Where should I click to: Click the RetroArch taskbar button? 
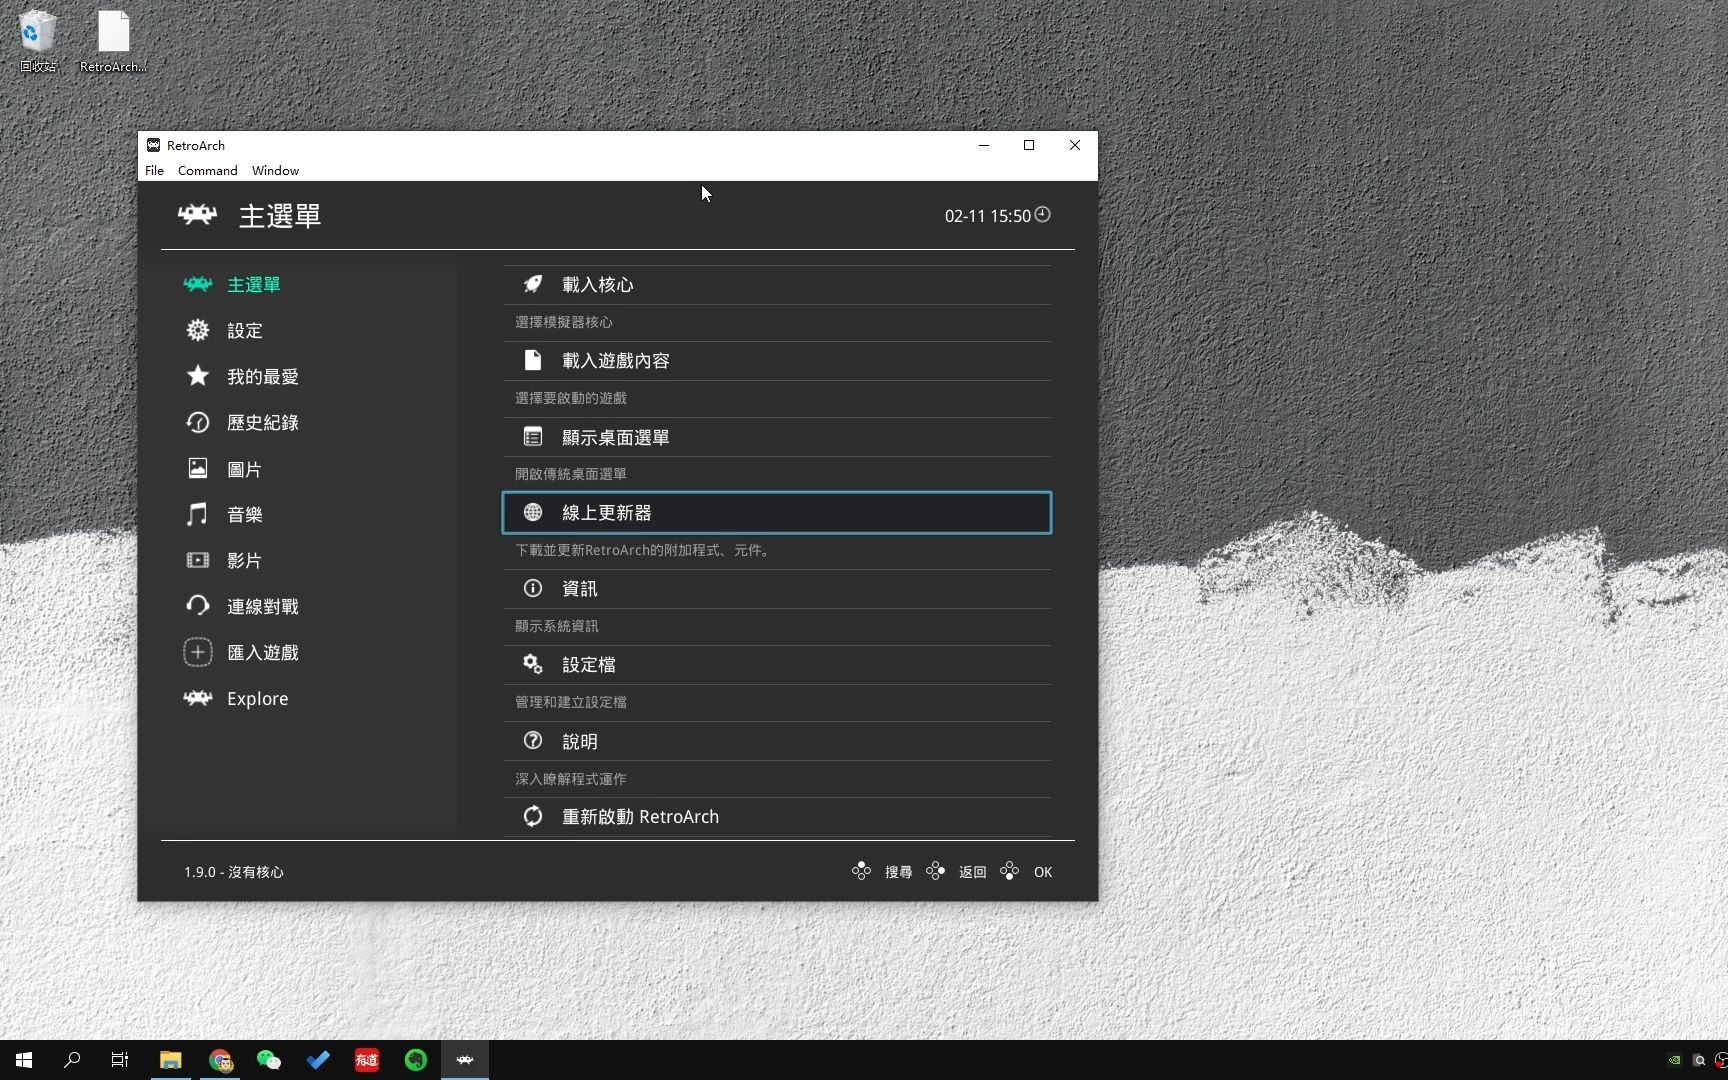tap(465, 1060)
